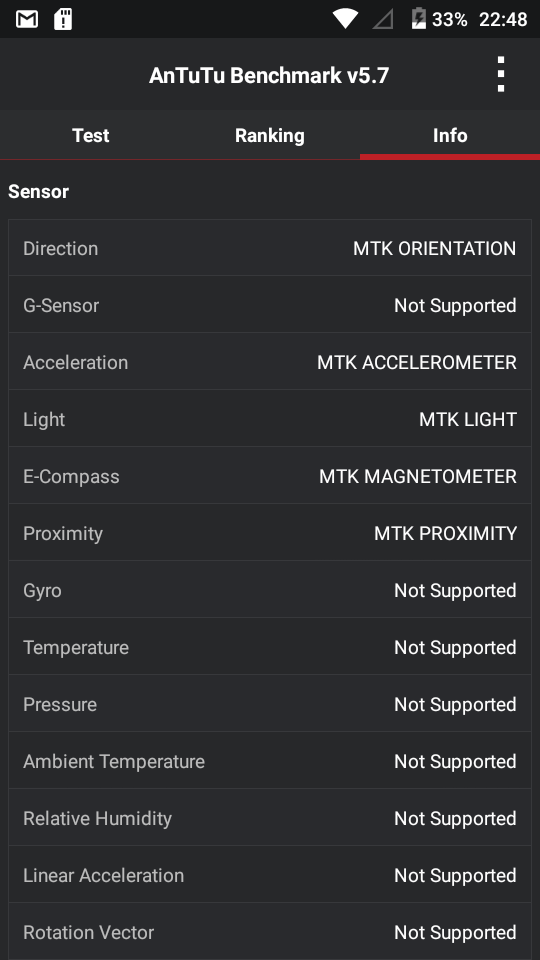Switch to the Ranking tab
The image size is (540, 960).
(270, 135)
